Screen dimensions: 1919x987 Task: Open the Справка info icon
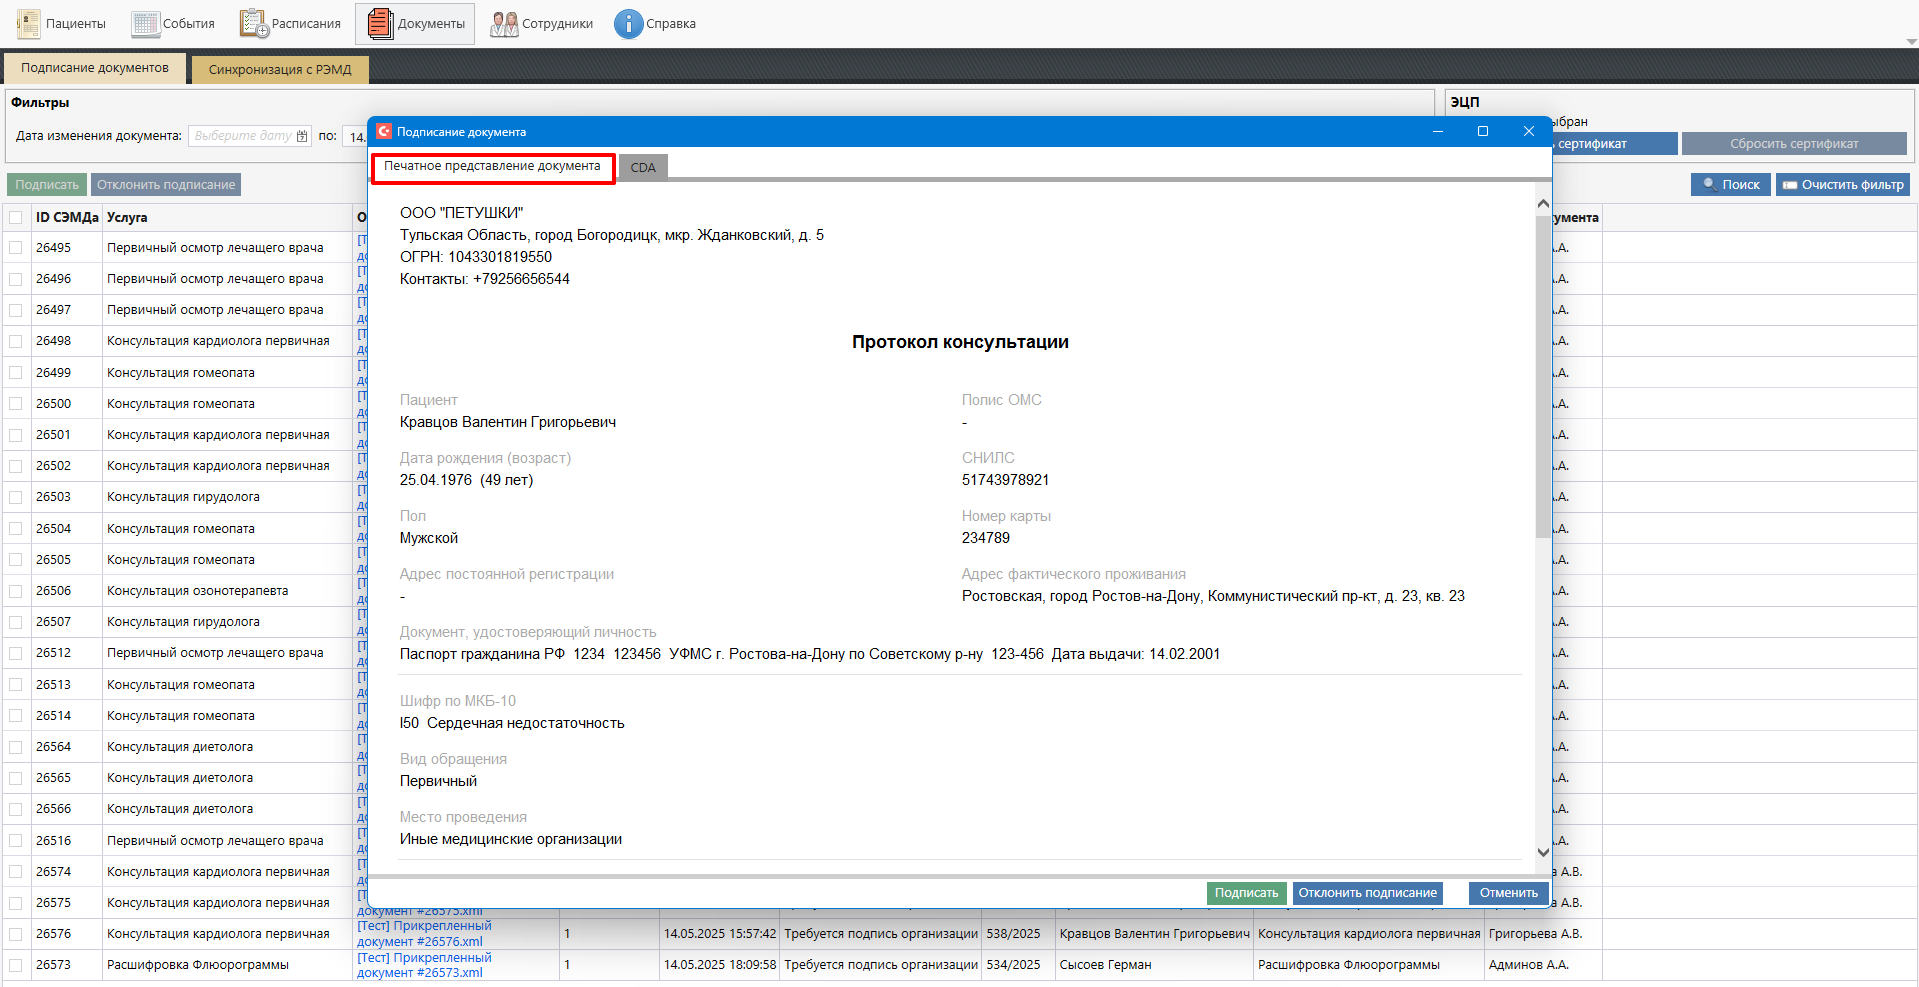628,23
